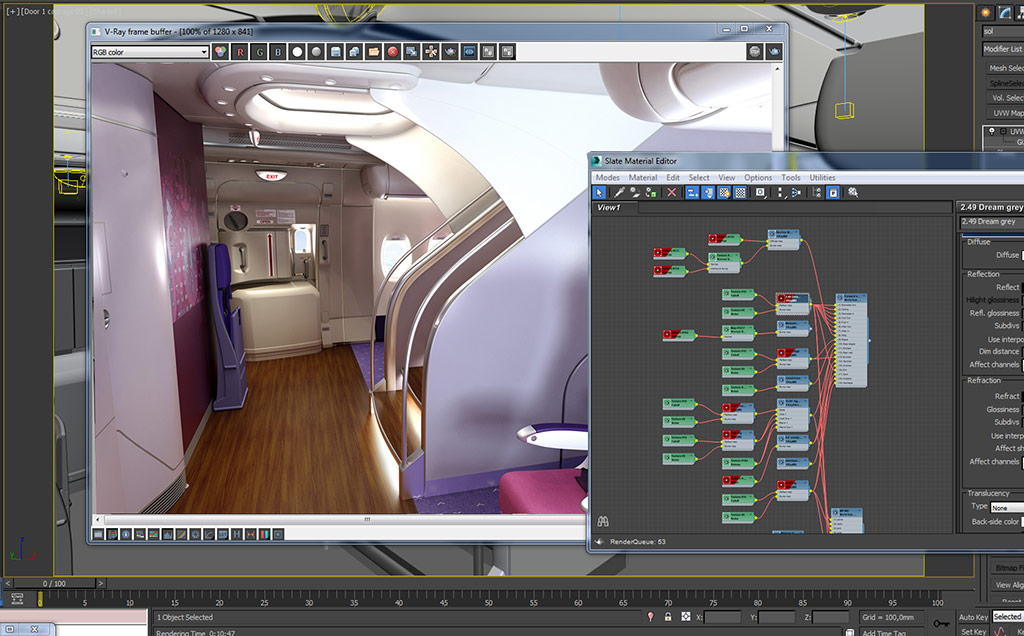Select the View1 tab
Screen dimensions: 1024x636
tap(609, 208)
